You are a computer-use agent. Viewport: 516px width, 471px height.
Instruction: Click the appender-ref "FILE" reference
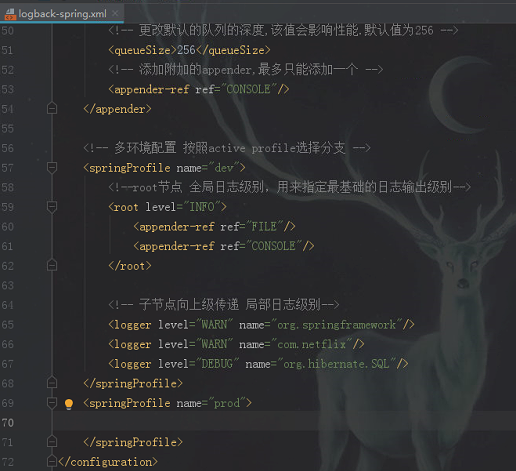(264, 227)
